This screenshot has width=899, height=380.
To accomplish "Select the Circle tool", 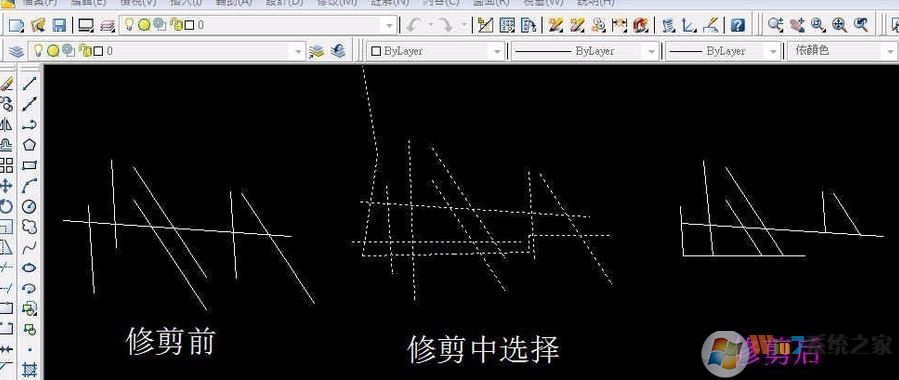I will click(29, 206).
